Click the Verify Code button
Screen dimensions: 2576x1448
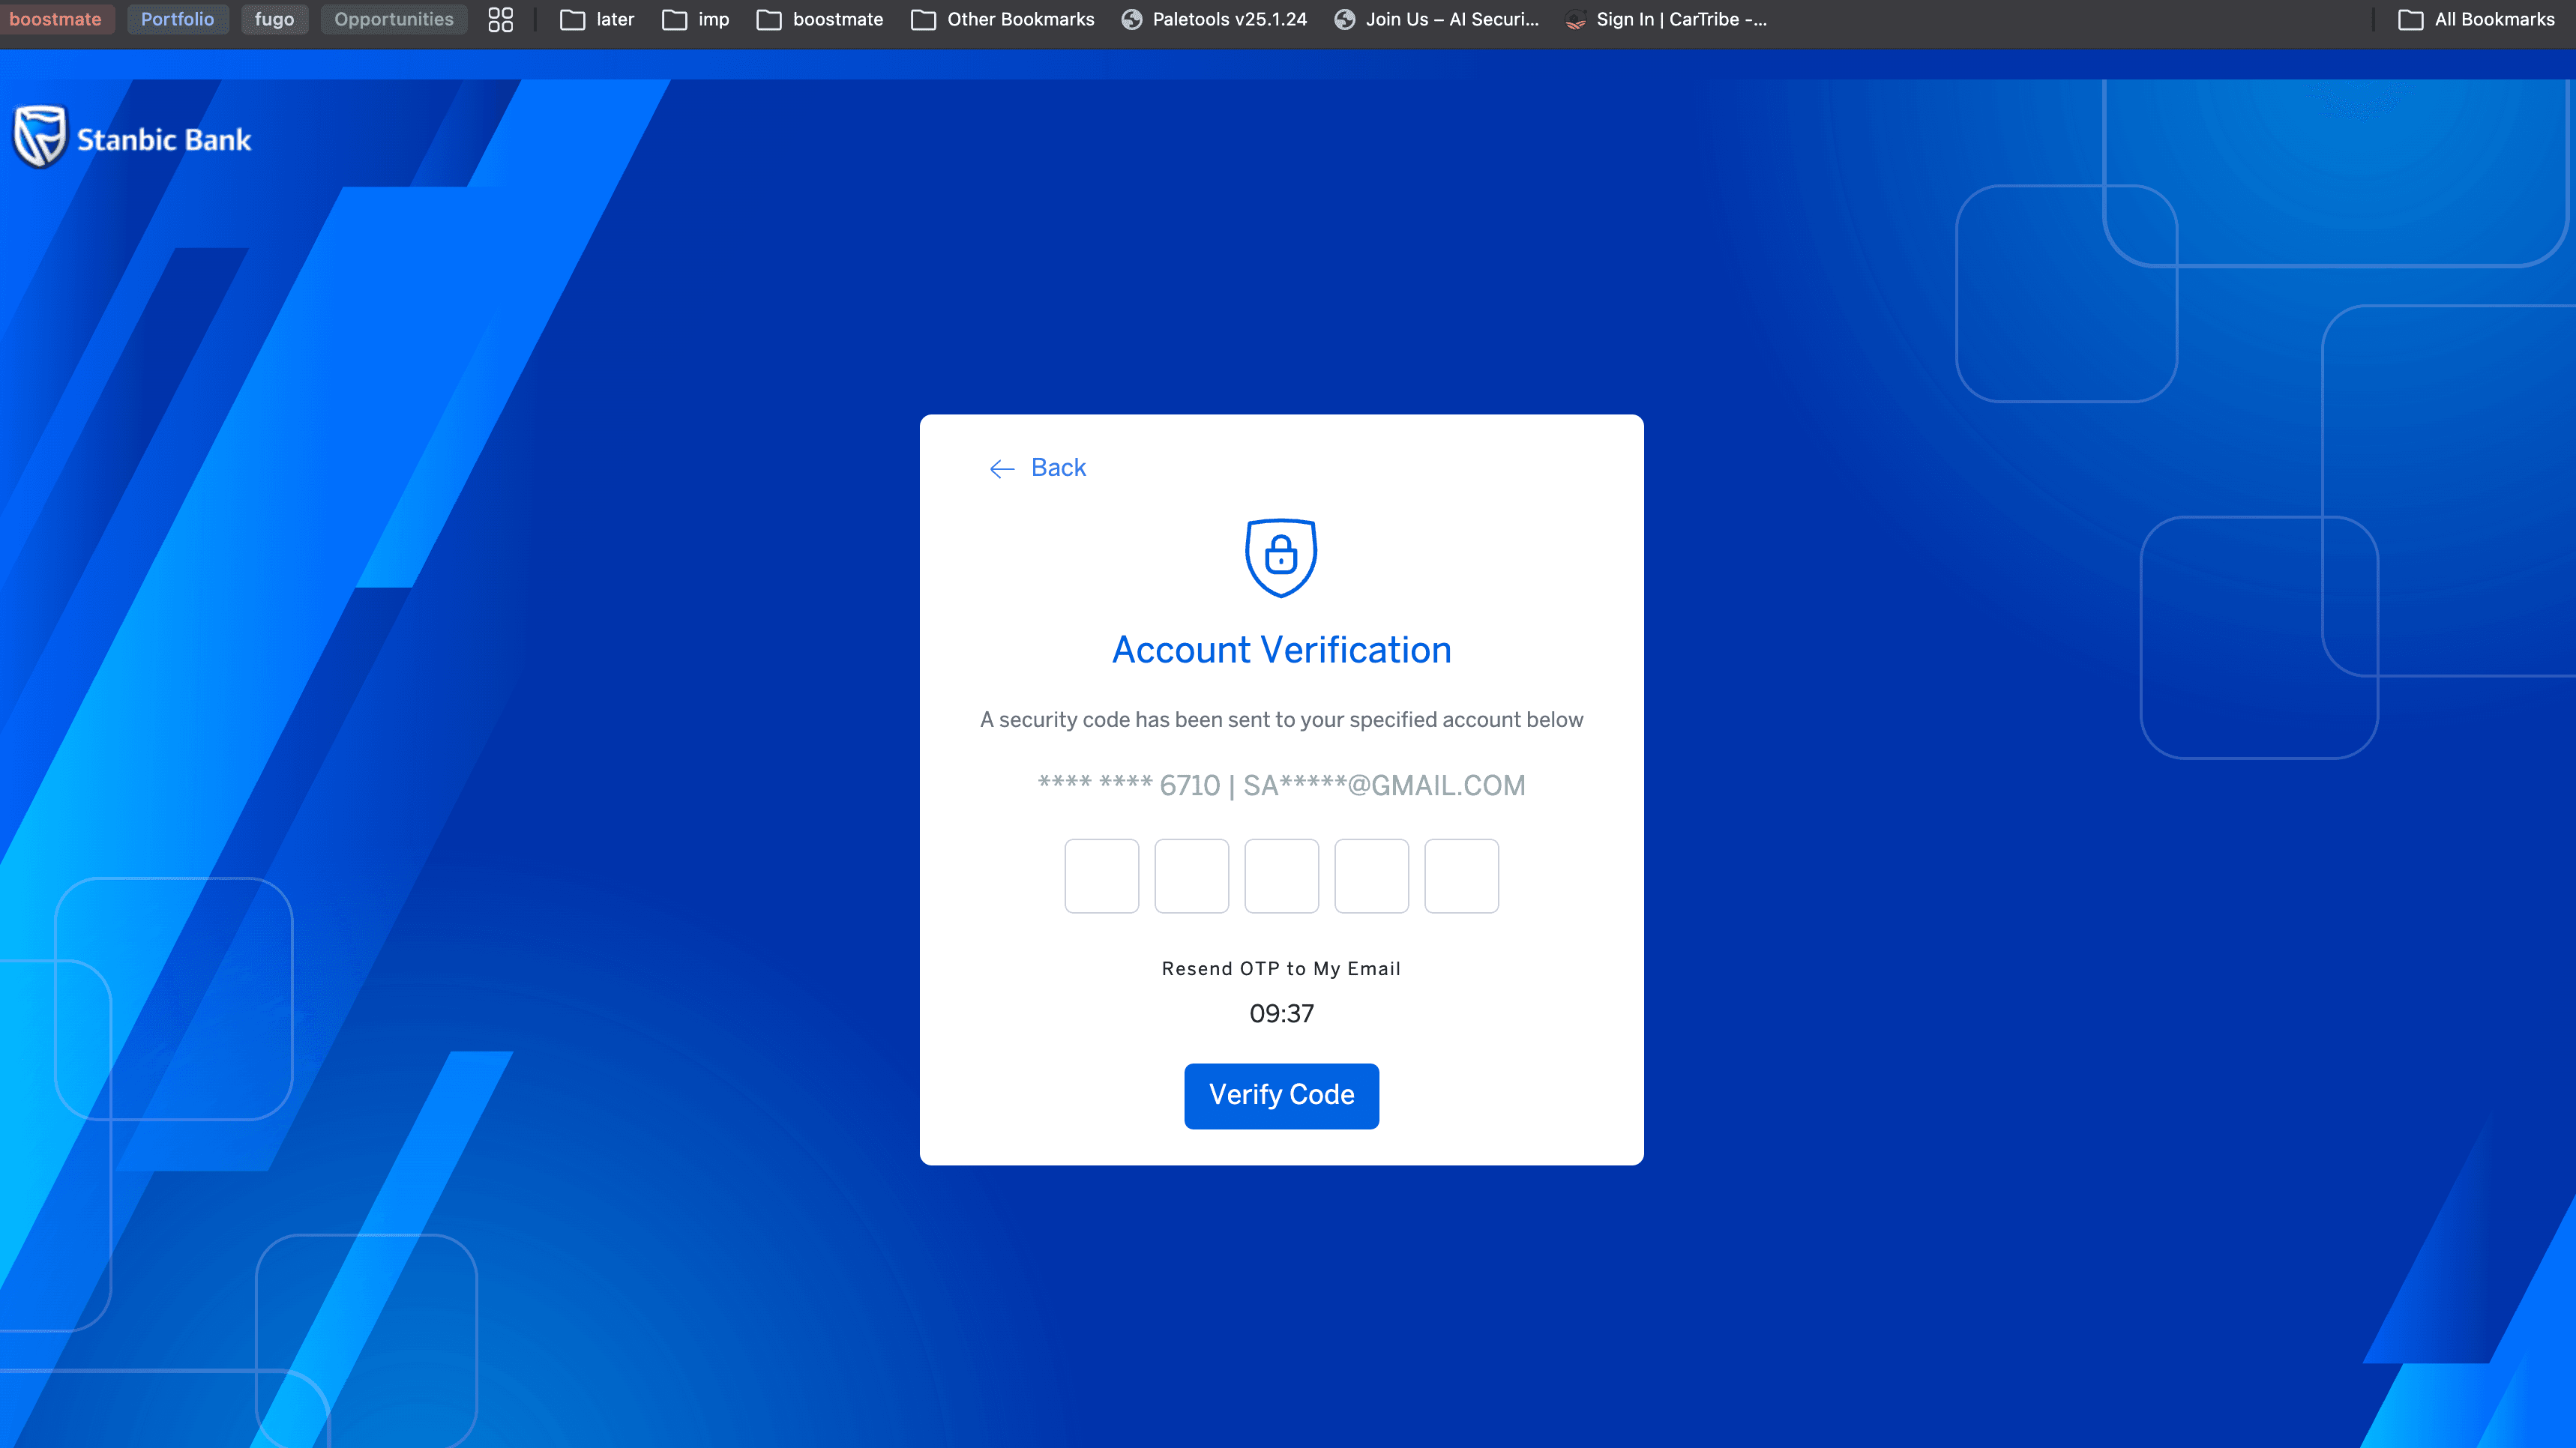tap(1281, 1095)
